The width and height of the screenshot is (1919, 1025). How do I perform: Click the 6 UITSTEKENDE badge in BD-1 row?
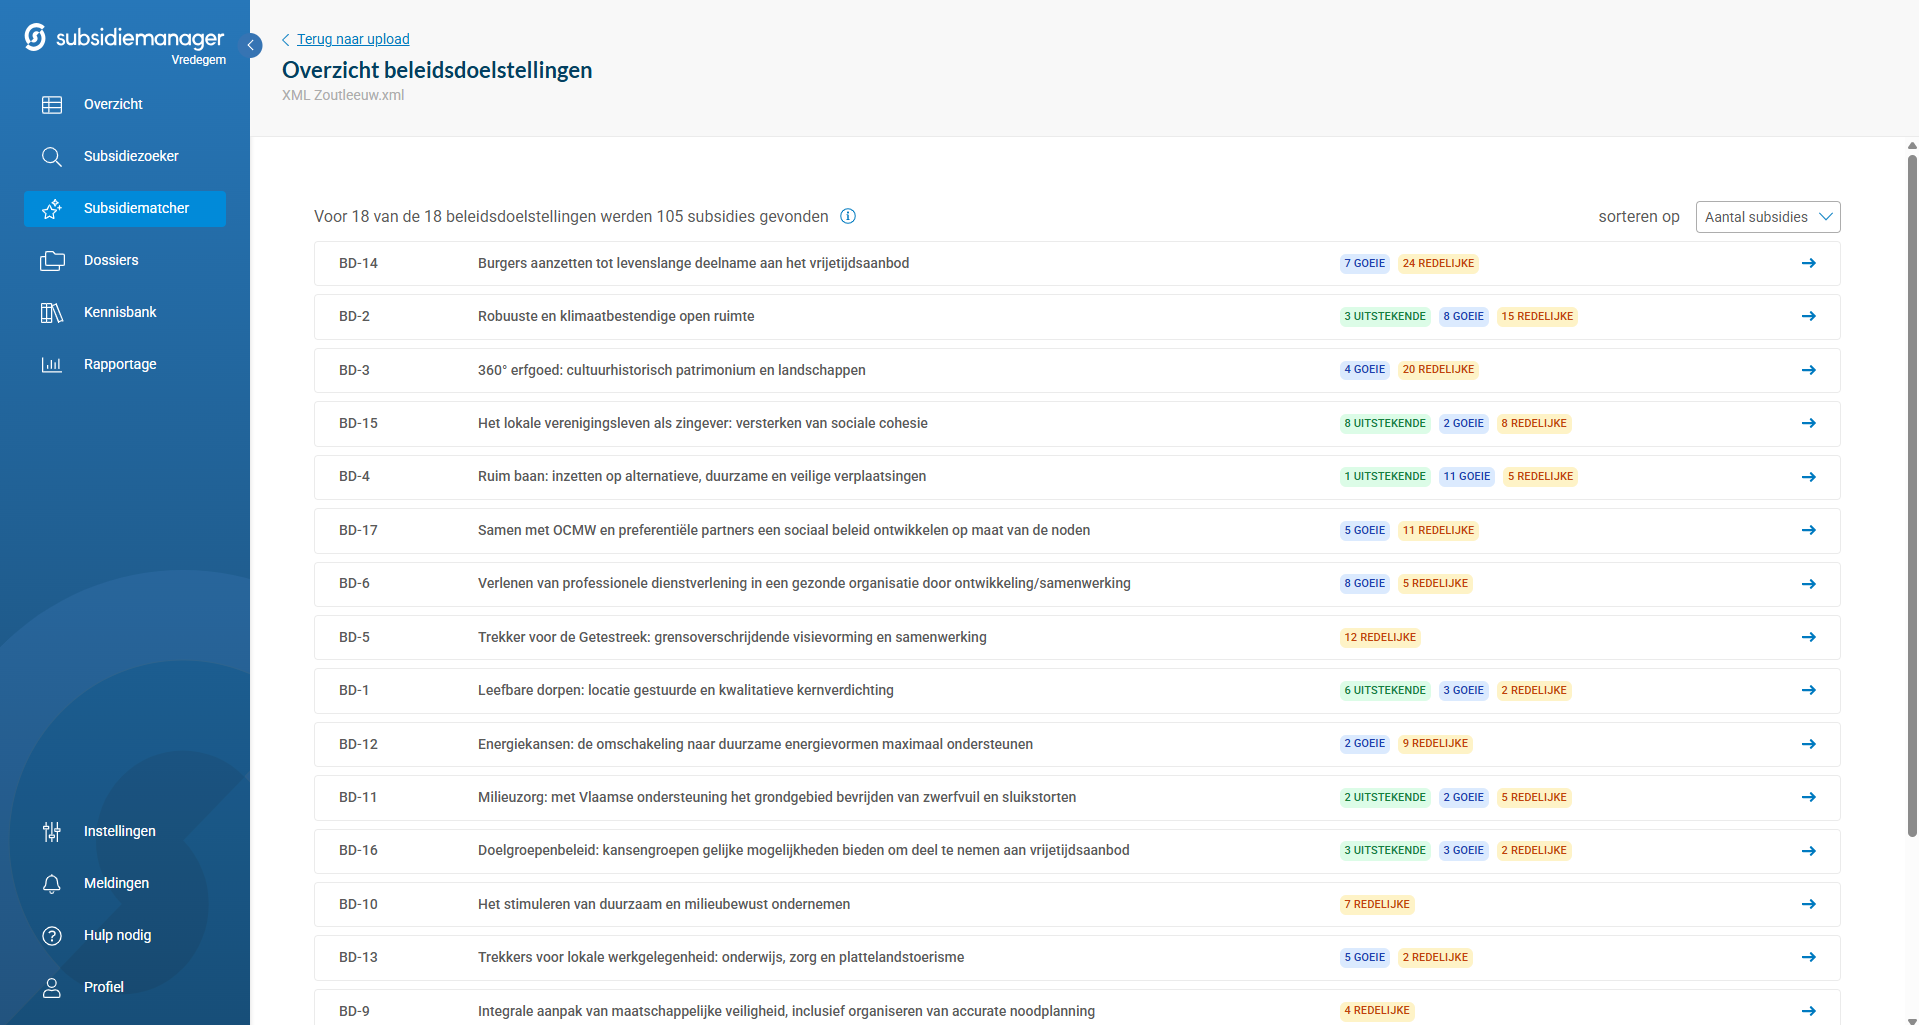(x=1385, y=690)
